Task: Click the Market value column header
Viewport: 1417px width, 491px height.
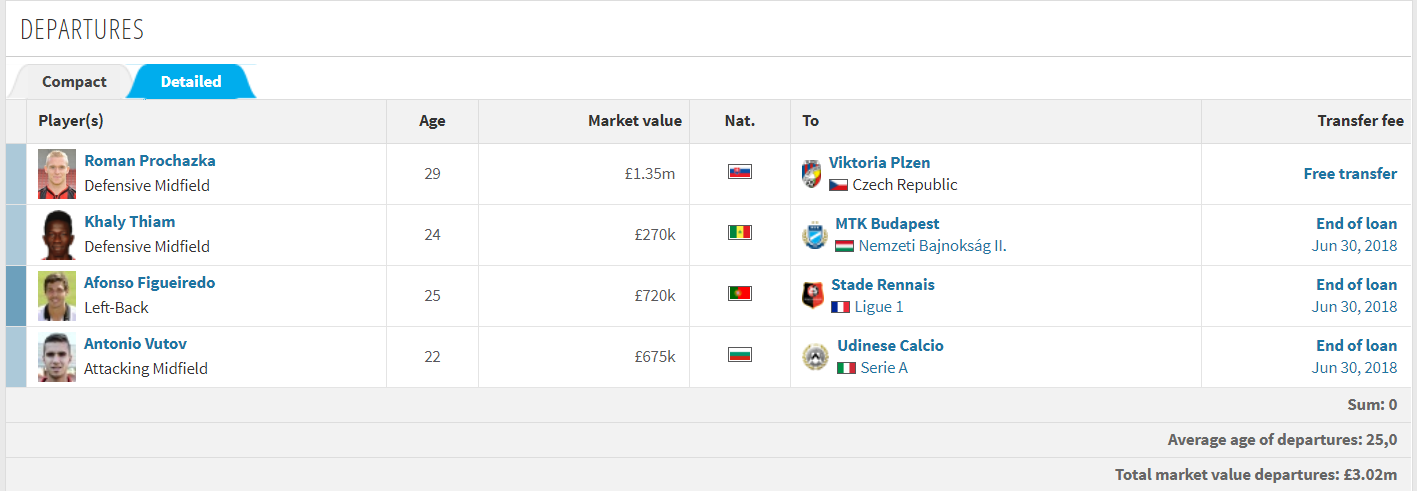Action: coord(635,121)
